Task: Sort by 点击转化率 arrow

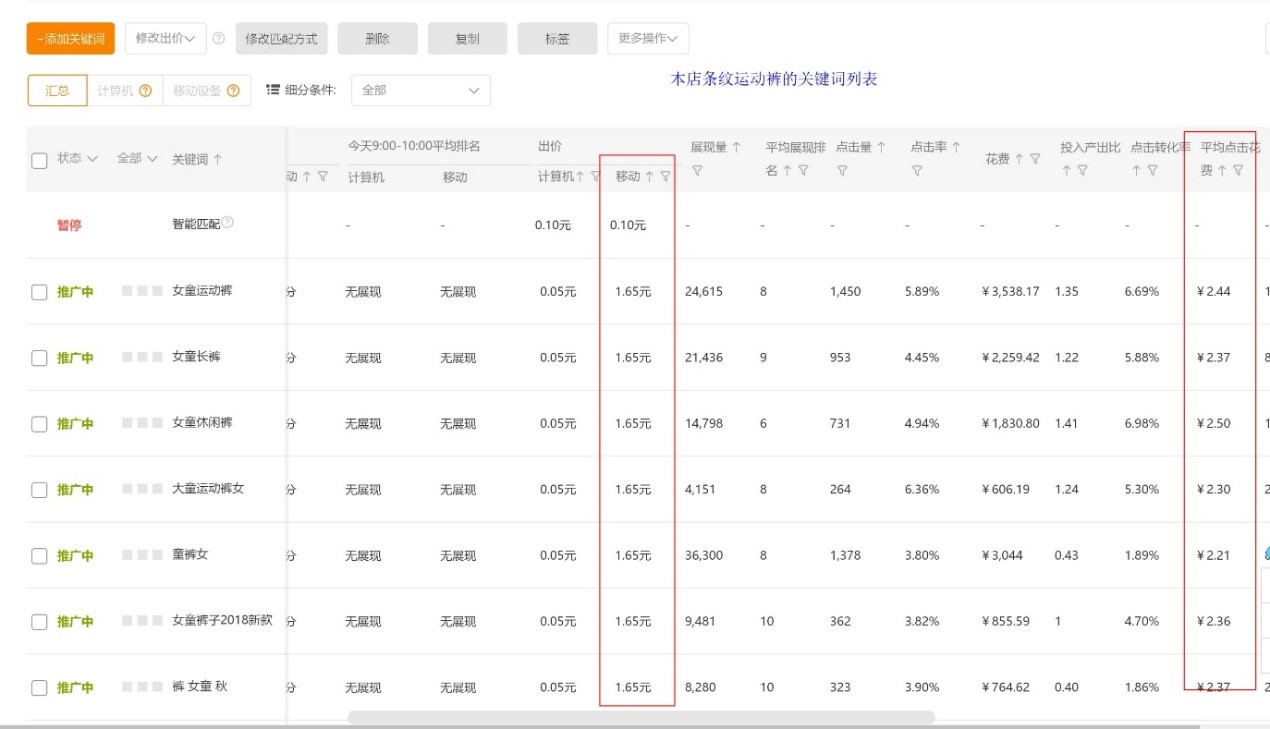Action: [1137, 171]
